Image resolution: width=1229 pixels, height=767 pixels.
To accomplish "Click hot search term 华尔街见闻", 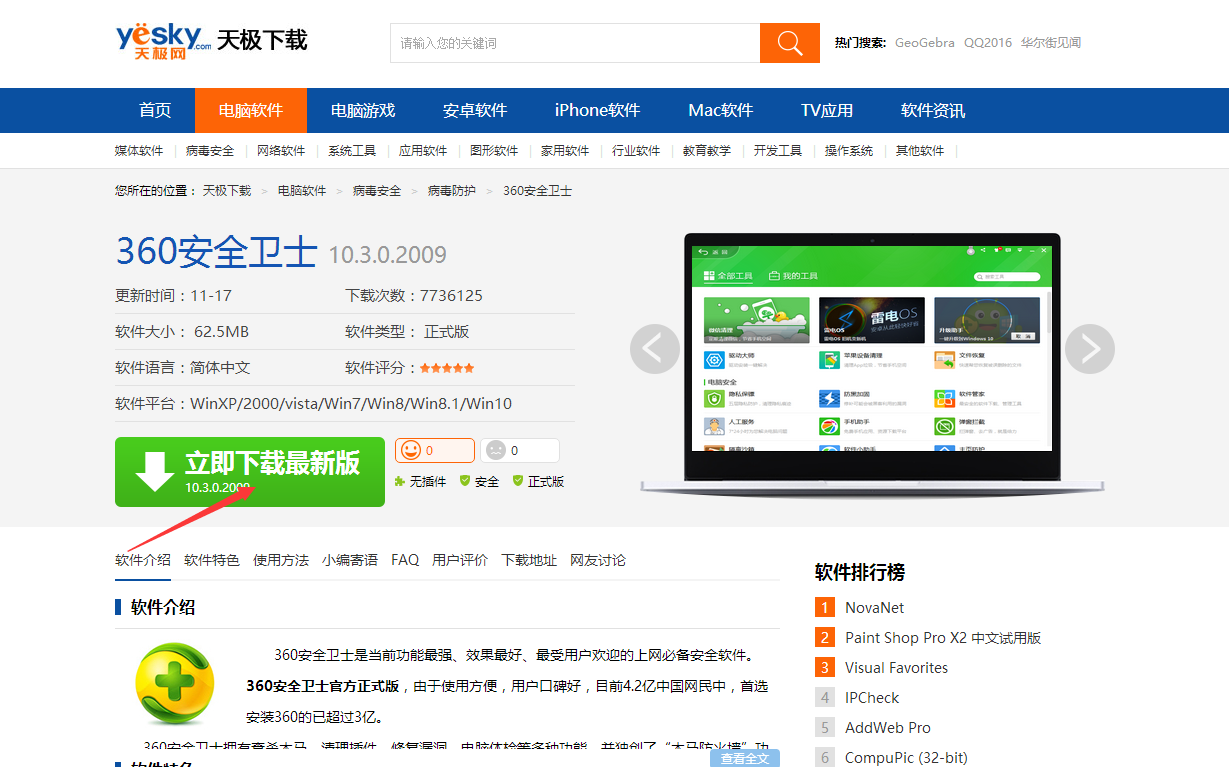I will pos(1051,43).
